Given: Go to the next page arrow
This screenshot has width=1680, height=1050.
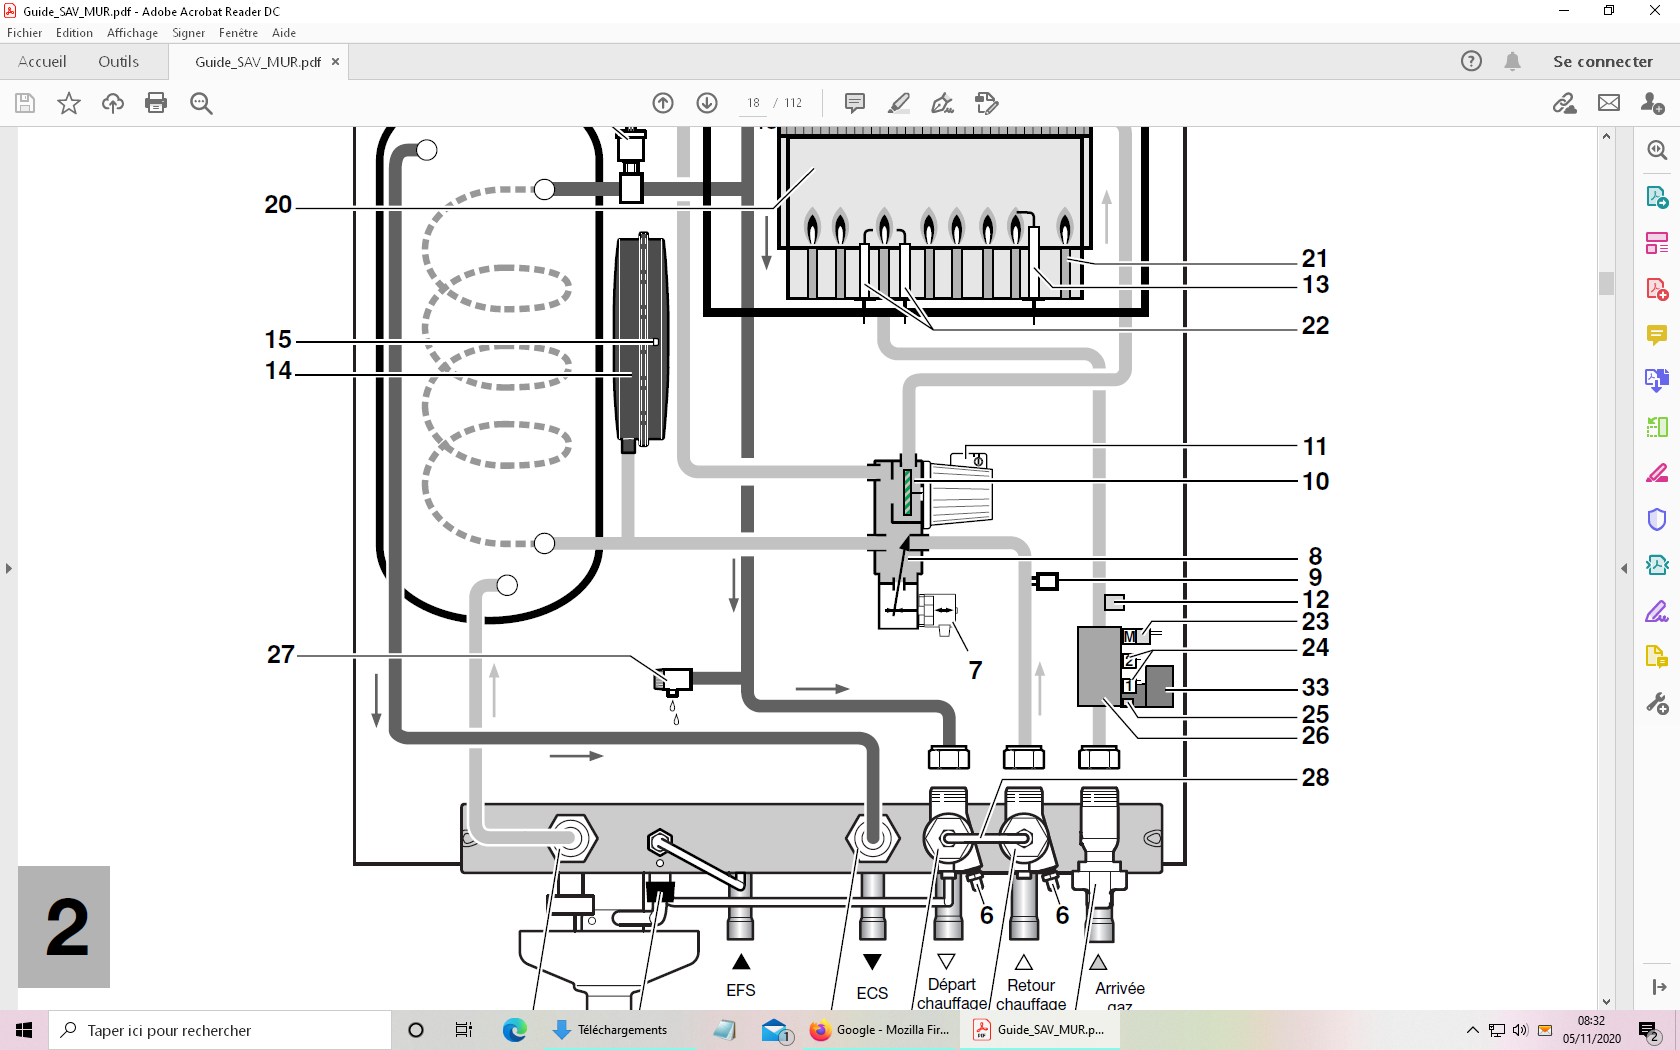Looking at the screenshot, I should pos(707,103).
